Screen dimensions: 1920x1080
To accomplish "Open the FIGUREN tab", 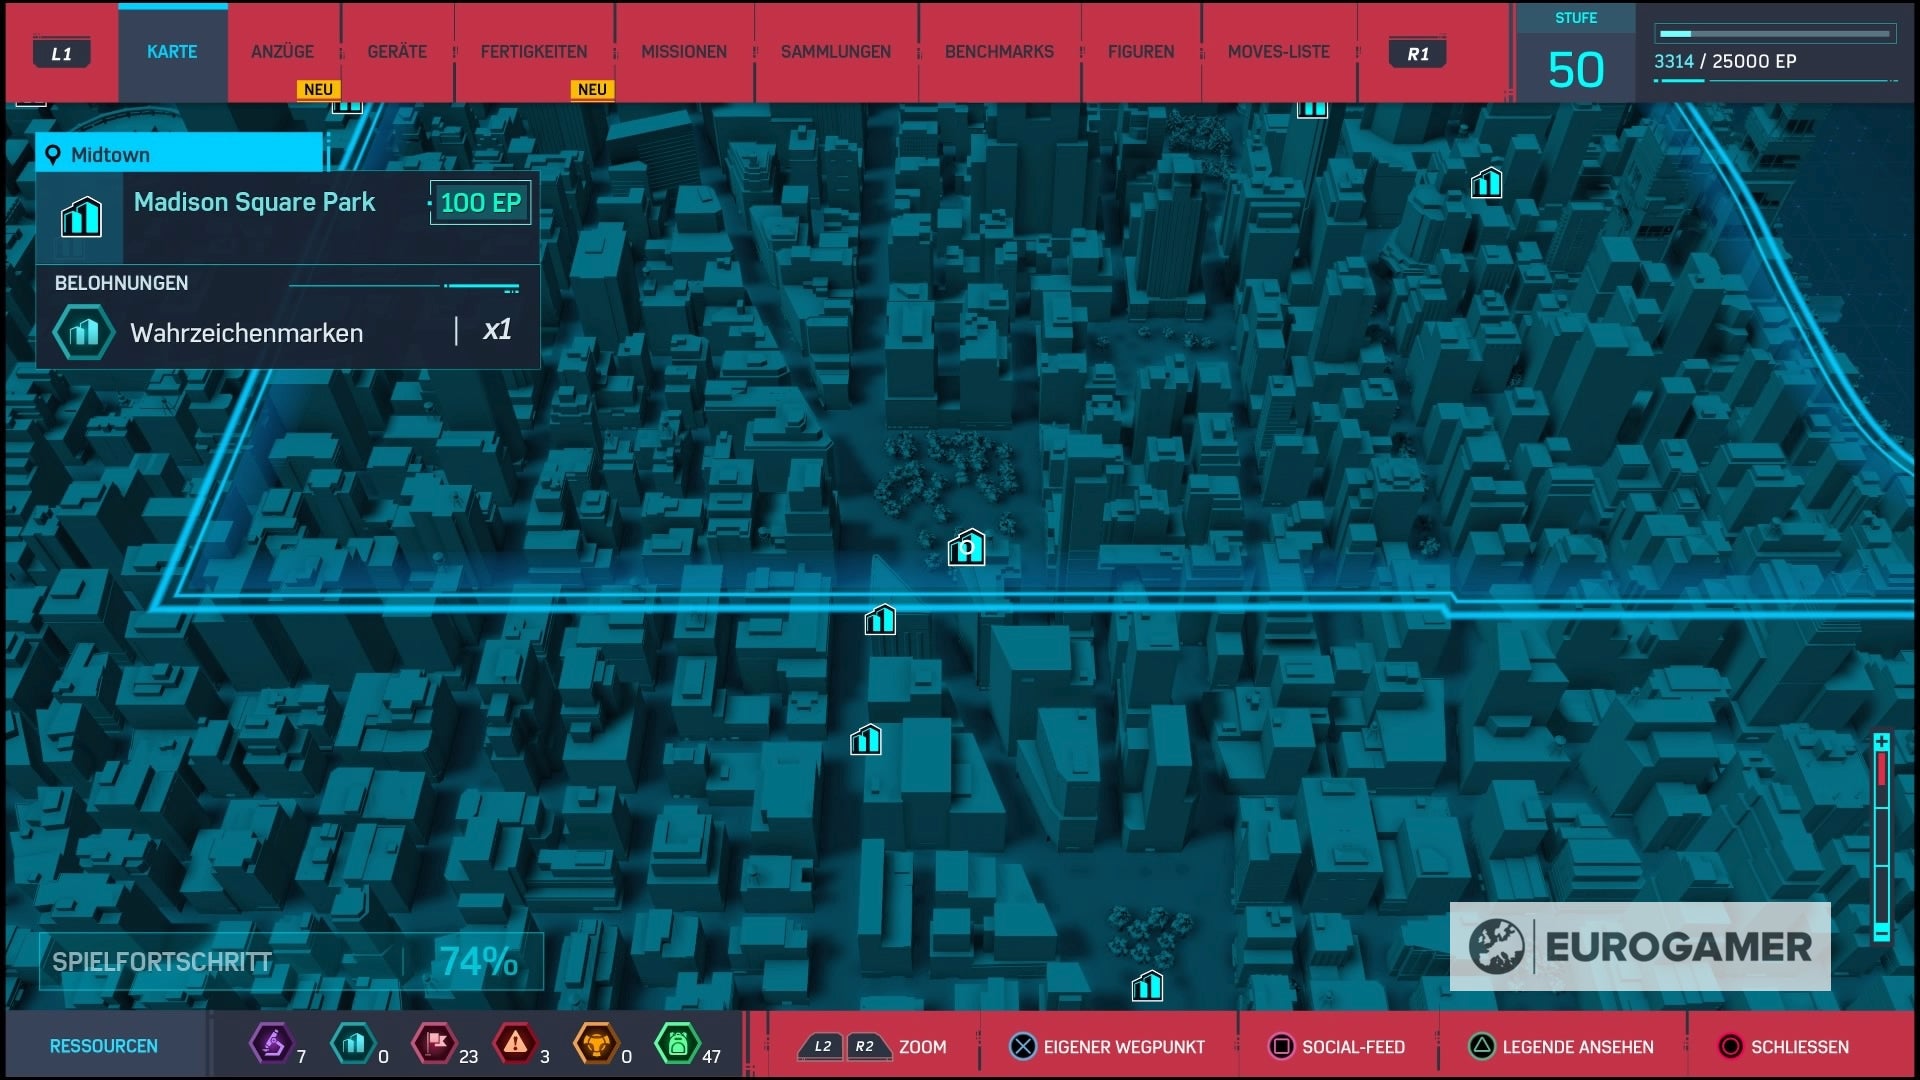I will [x=1141, y=52].
